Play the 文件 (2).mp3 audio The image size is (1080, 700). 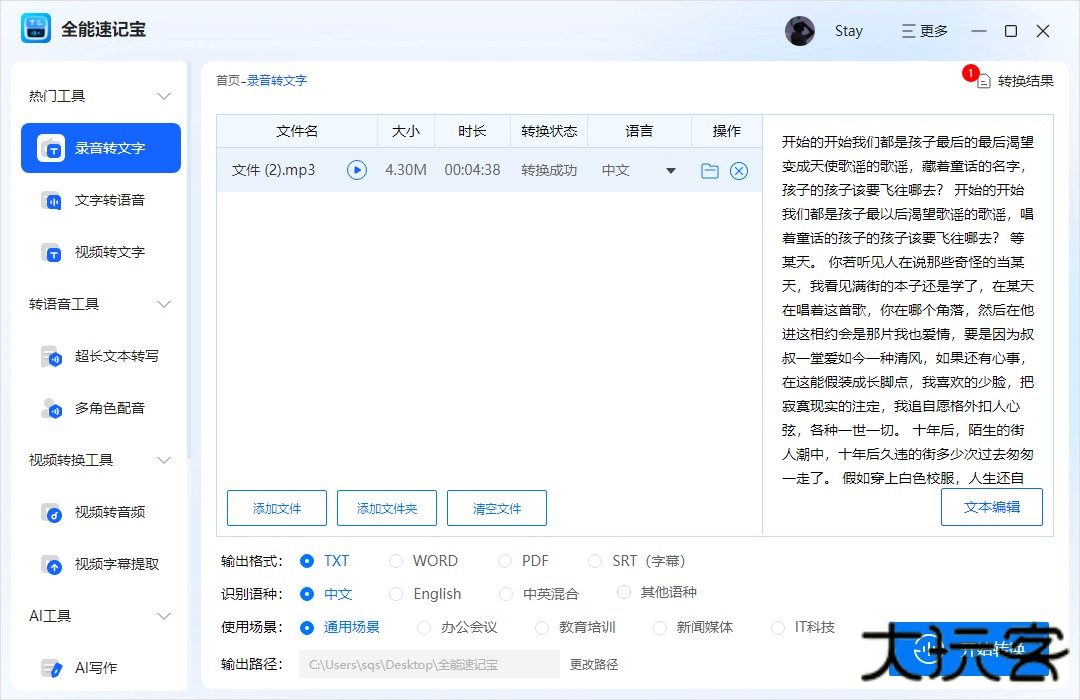(x=357, y=170)
